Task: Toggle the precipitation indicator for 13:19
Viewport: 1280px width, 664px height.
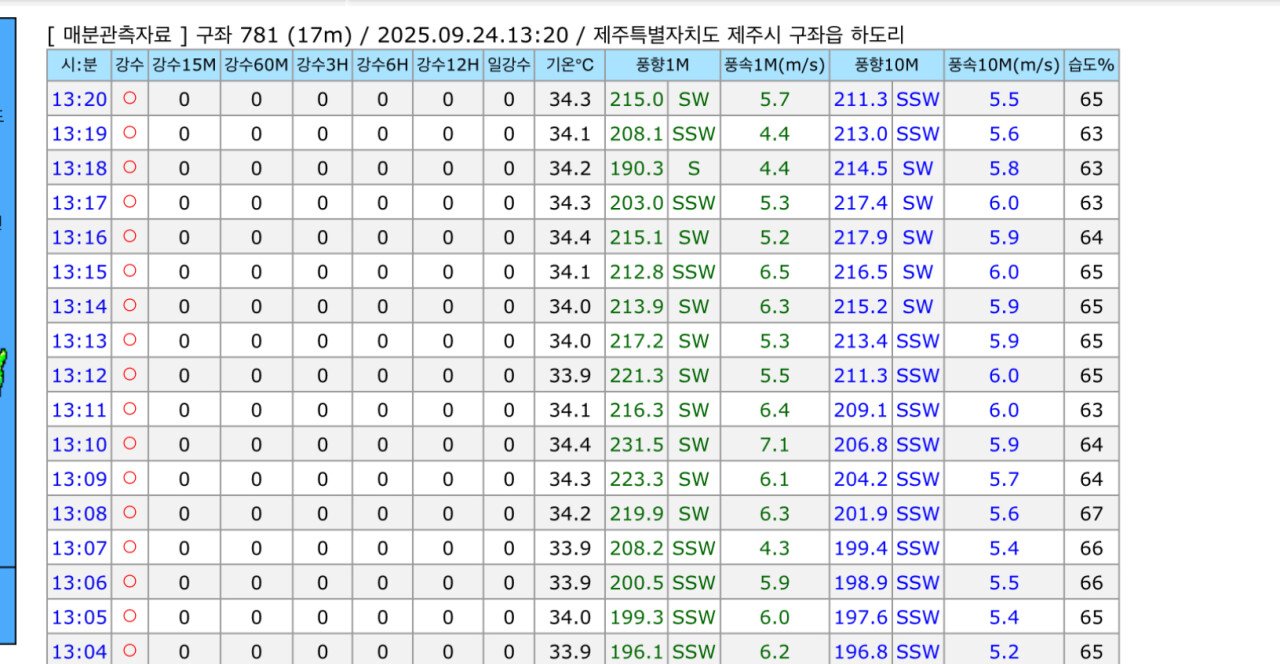Action: pyautogui.click(x=129, y=133)
